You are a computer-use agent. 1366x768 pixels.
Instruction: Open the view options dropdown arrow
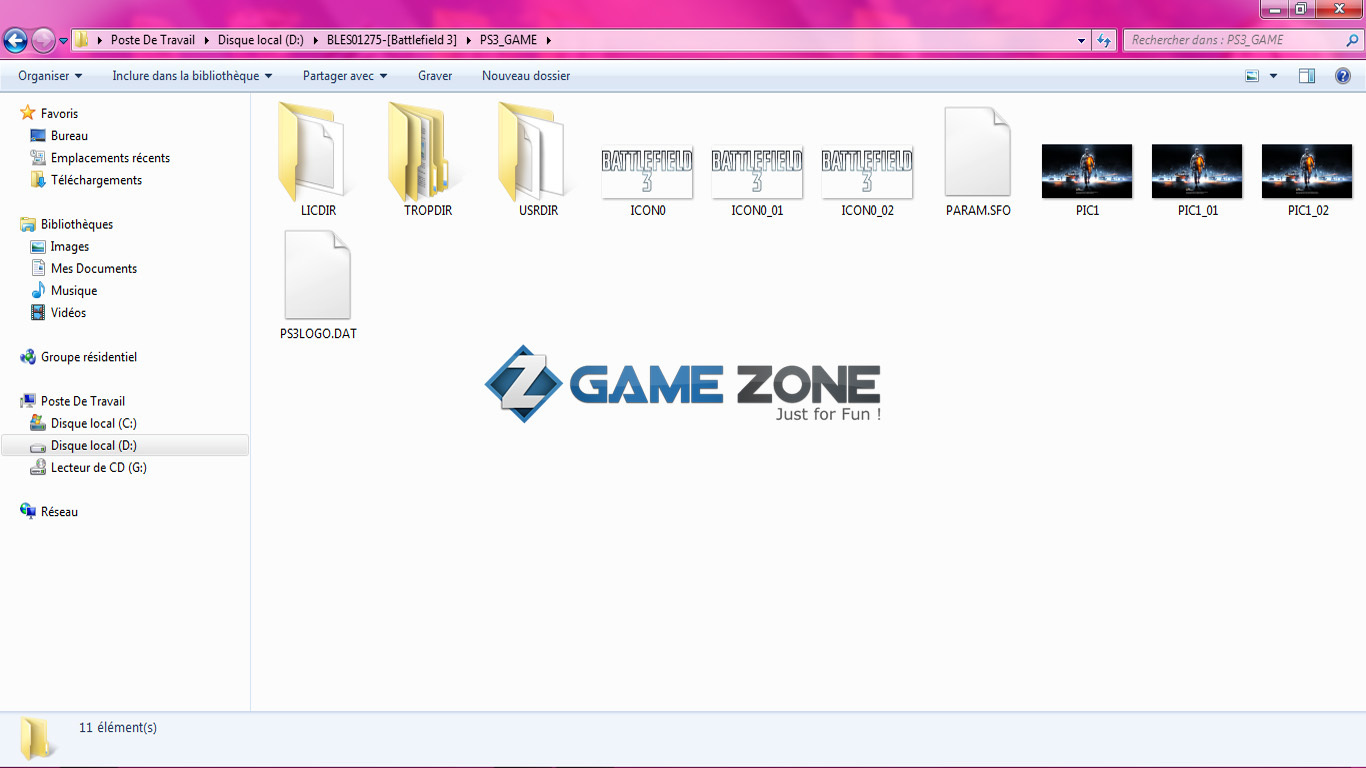tap(1273, 76)
